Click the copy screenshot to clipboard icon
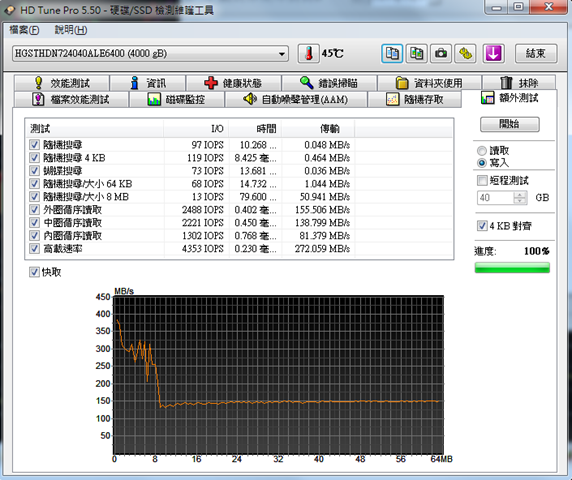 417,53
